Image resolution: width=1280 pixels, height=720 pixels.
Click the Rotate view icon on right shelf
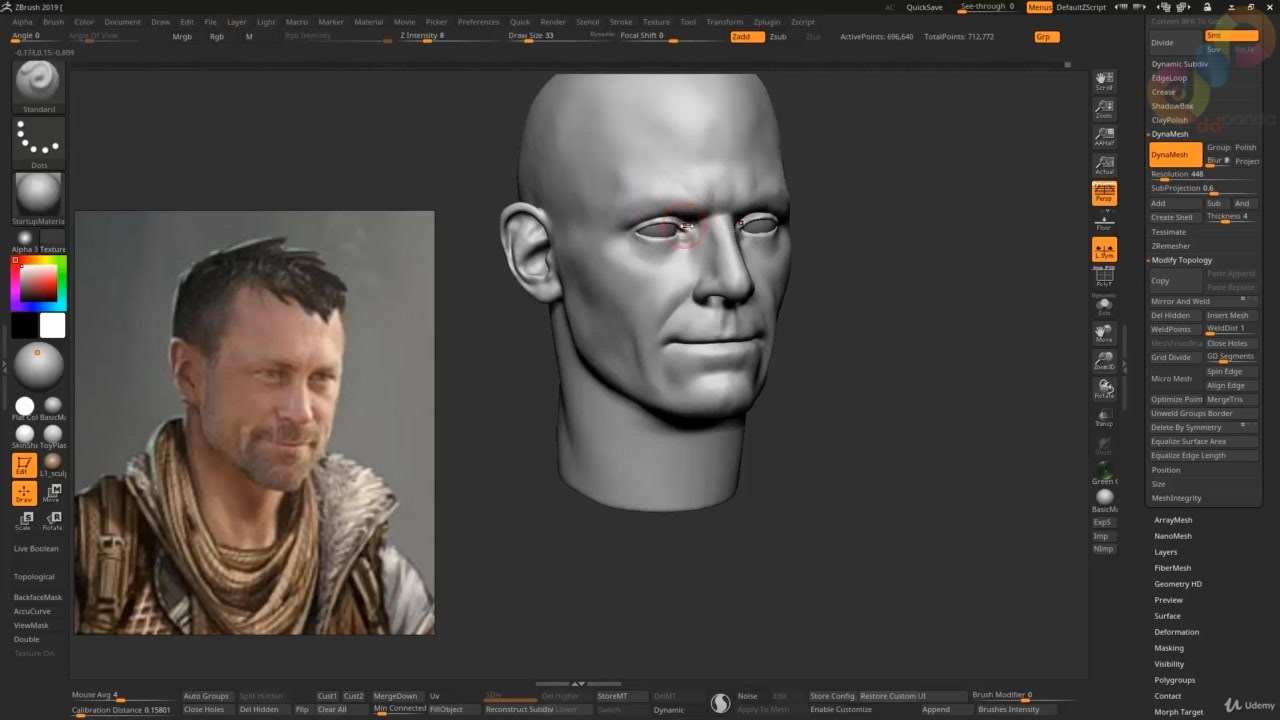click(x=1104, y=389)
